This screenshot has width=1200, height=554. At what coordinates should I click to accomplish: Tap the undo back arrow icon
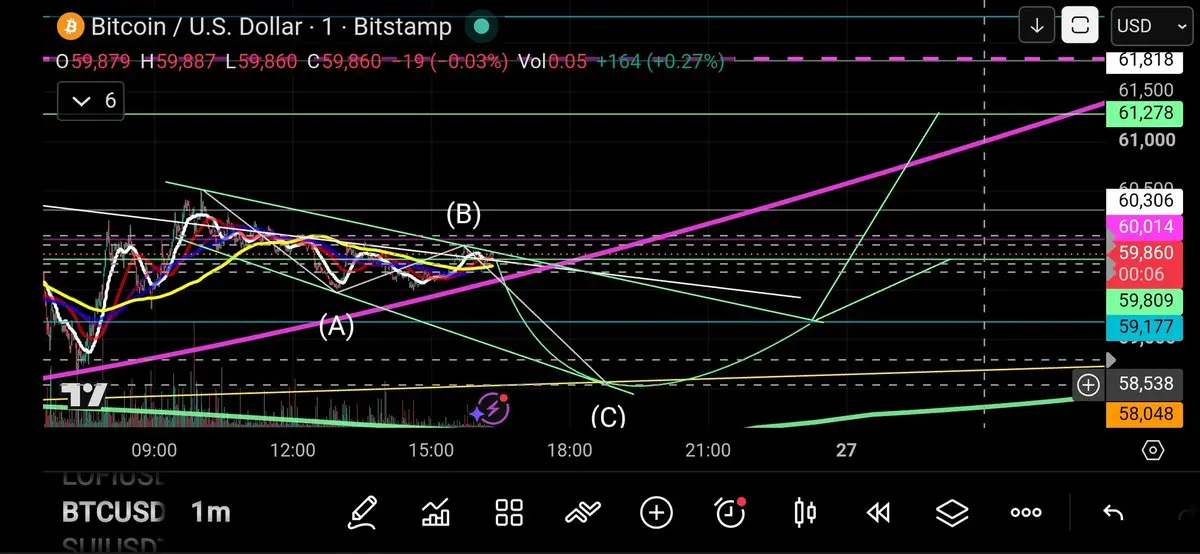1113,513
